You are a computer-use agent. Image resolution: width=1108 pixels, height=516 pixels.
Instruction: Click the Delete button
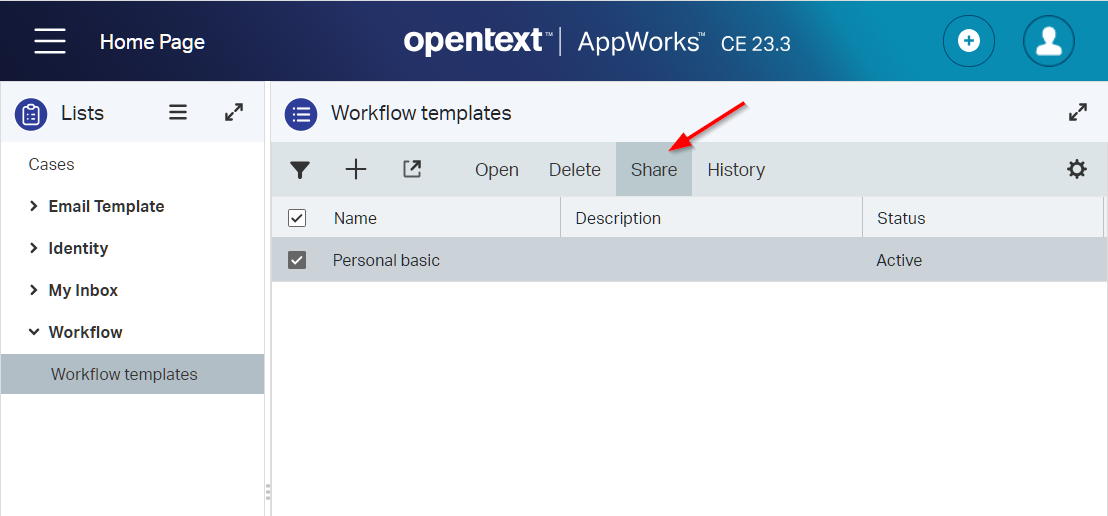click(x=575, y=170)
